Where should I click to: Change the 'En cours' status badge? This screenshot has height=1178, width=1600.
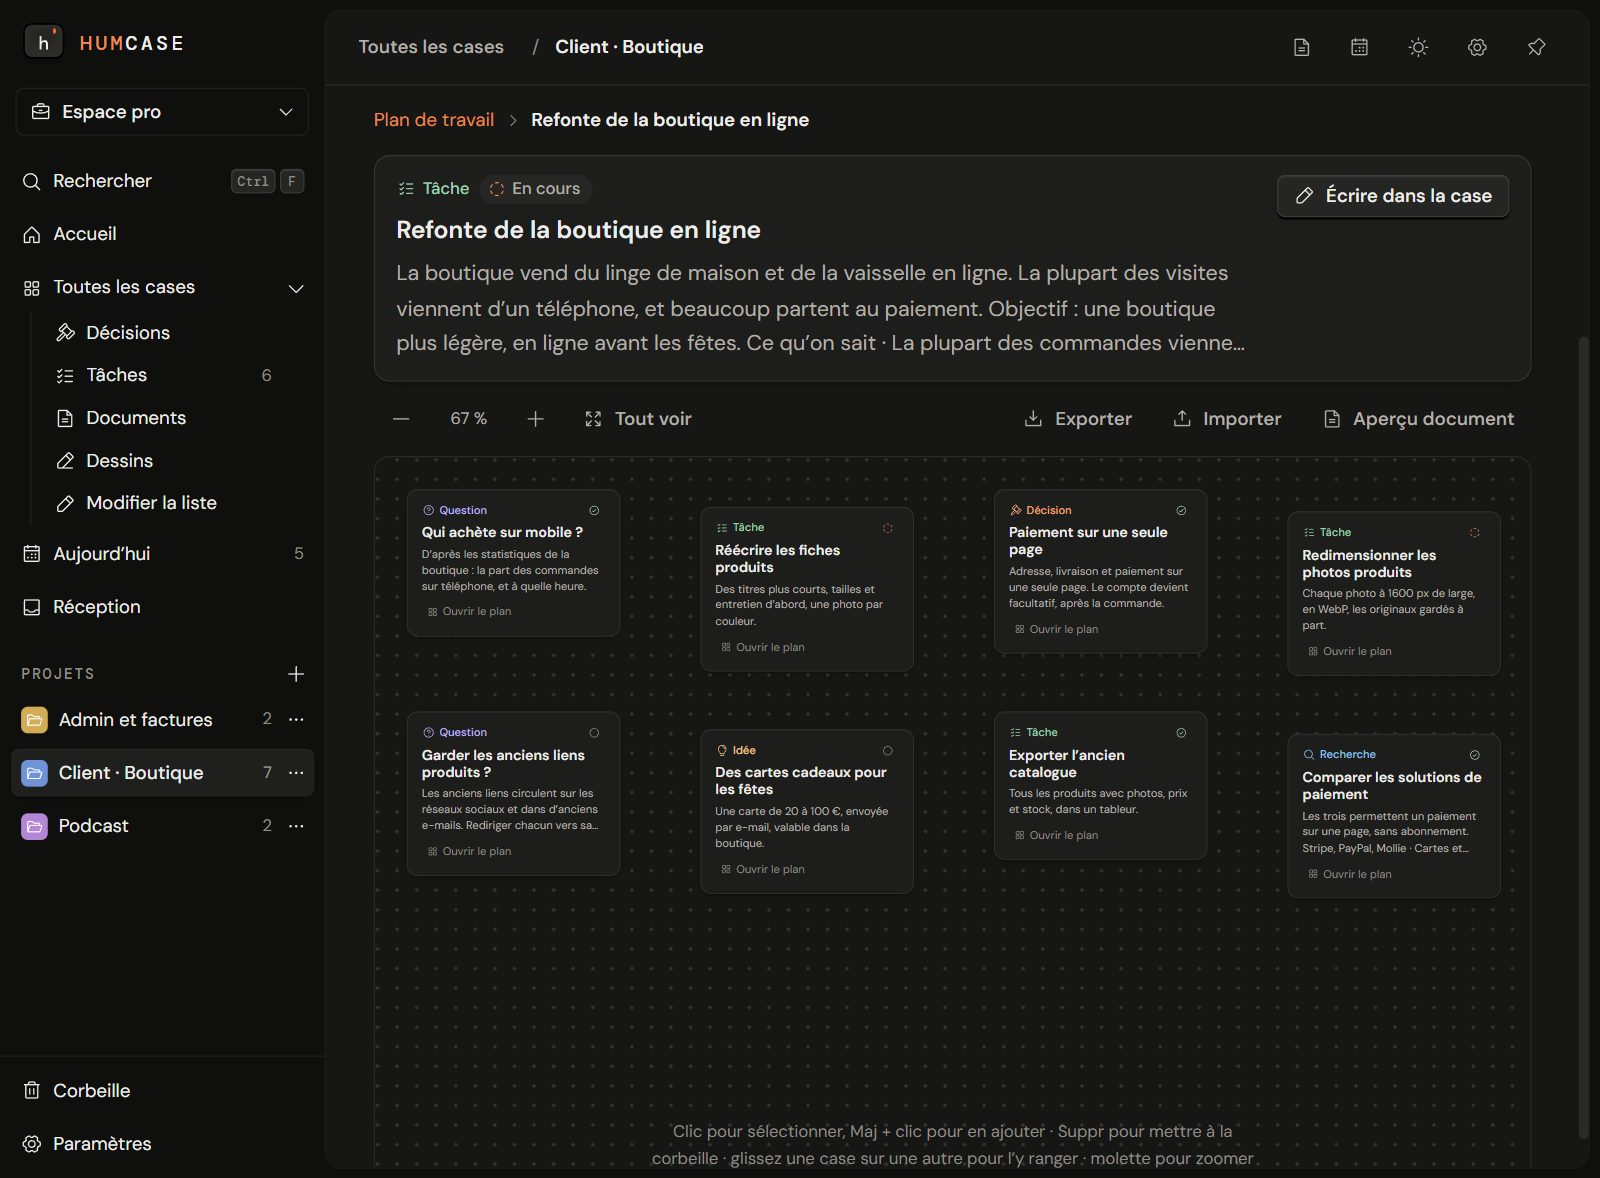(536, 189)
